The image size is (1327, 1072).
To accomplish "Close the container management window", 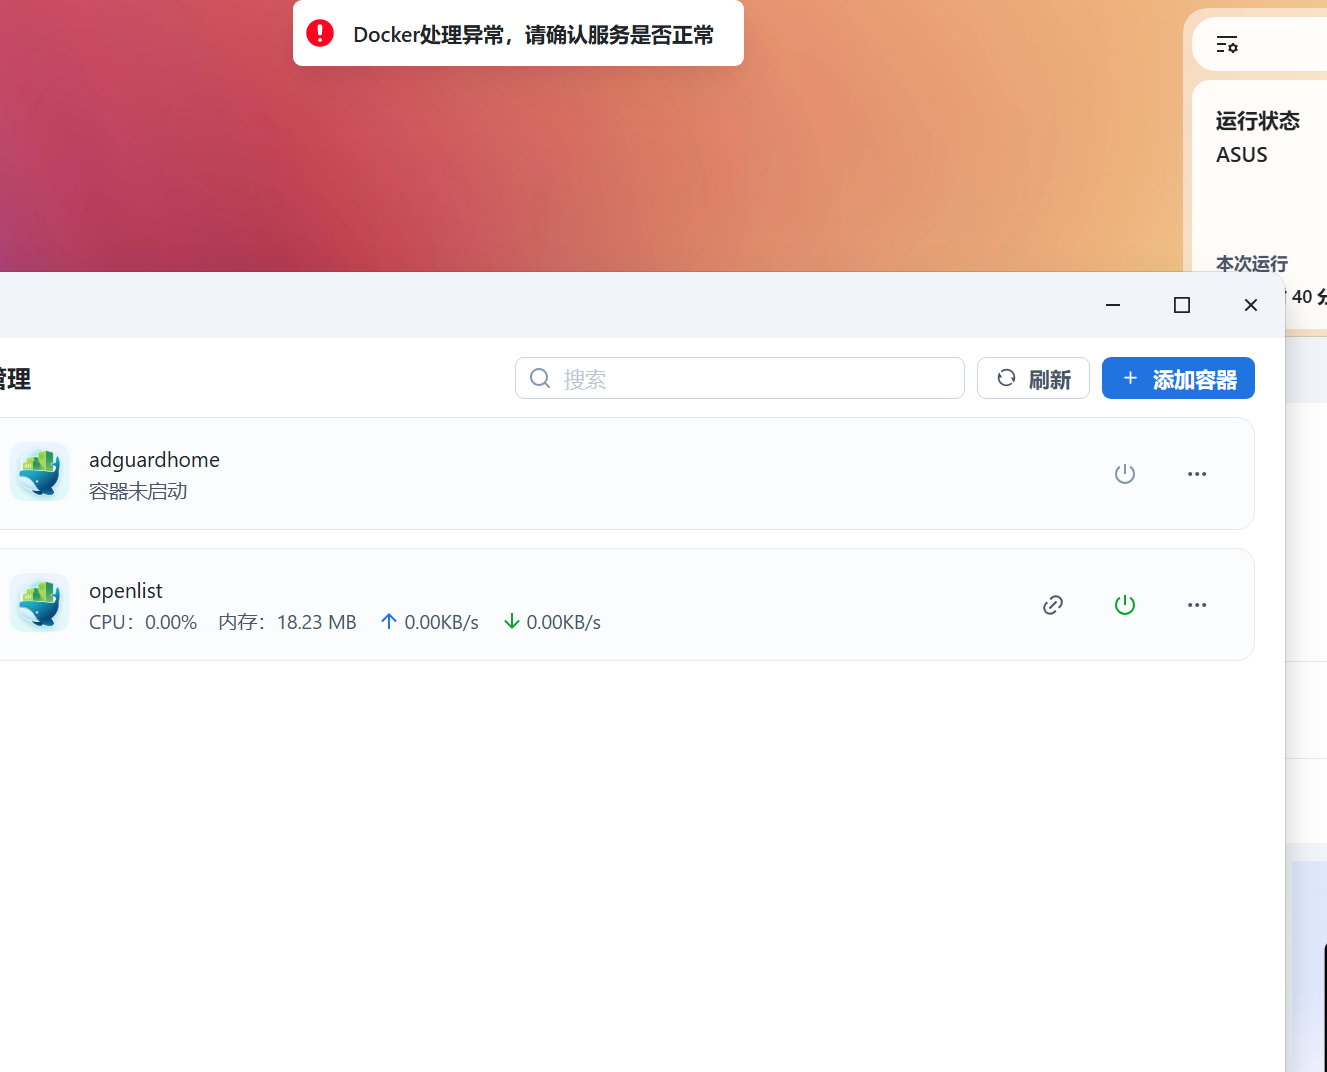I will [x=1251, y=305].
